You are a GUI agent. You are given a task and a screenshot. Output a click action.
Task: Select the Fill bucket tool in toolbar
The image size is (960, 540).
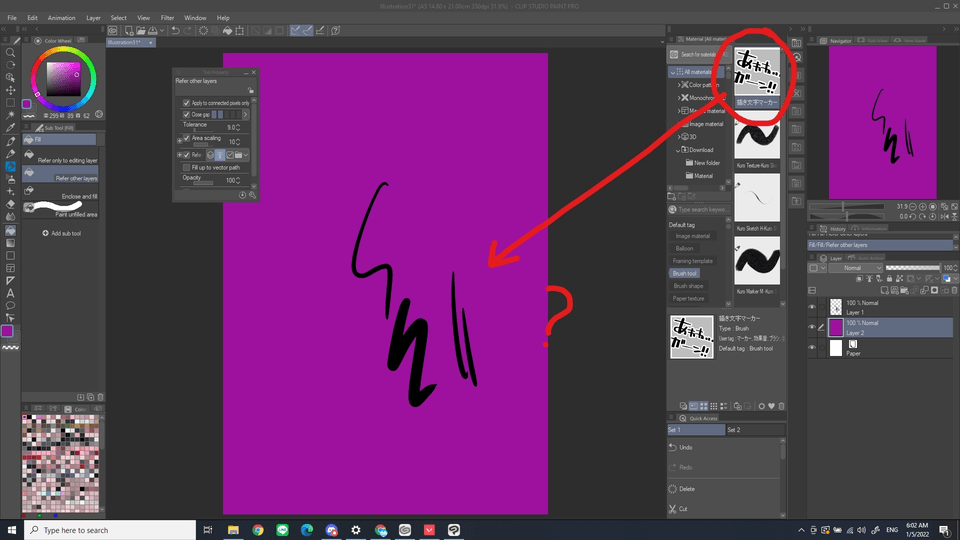click(10, 230)
